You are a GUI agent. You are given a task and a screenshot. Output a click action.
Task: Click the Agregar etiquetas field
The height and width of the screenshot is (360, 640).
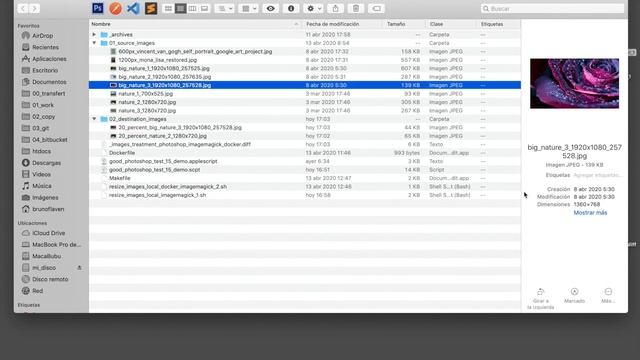pyautogui.click(x=597, y=175)
